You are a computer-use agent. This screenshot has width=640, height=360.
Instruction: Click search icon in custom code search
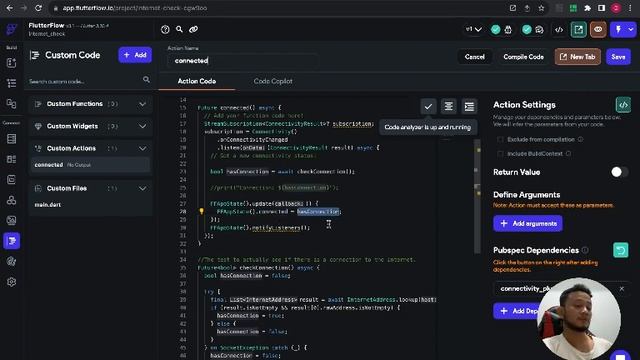[x=146, y=80]
